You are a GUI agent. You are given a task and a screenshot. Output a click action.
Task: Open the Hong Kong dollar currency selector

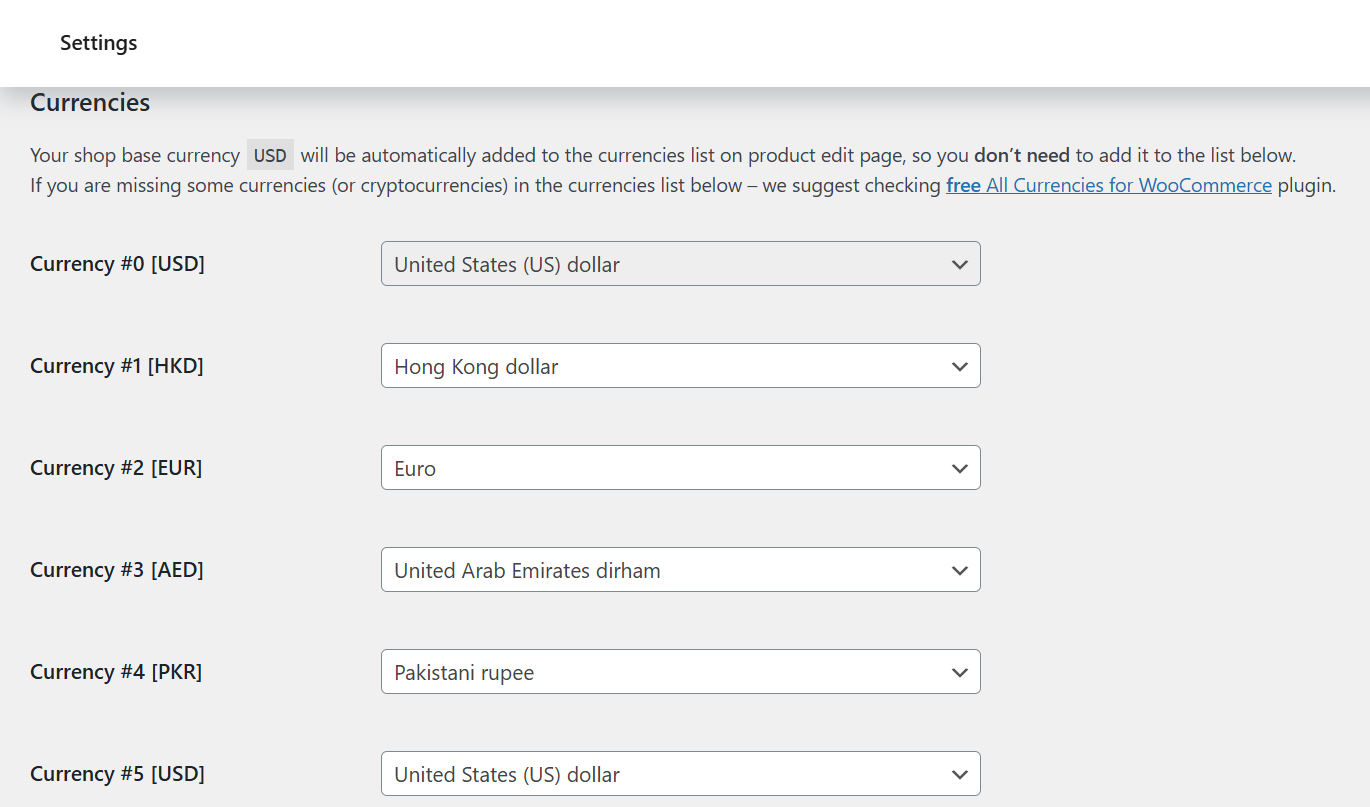click(x=680, y=366)
